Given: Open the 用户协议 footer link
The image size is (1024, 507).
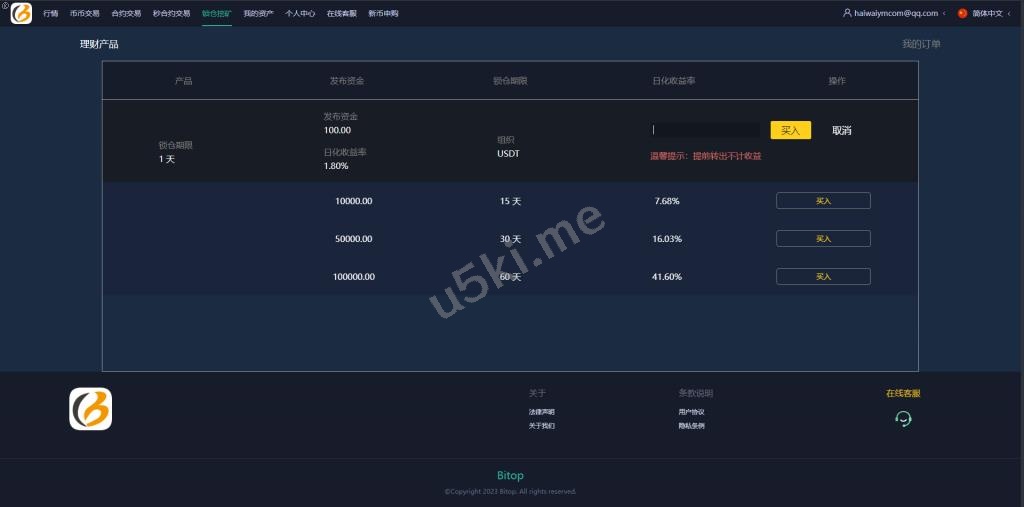Looking at the screenshot, I should click(x=691, y=412).
